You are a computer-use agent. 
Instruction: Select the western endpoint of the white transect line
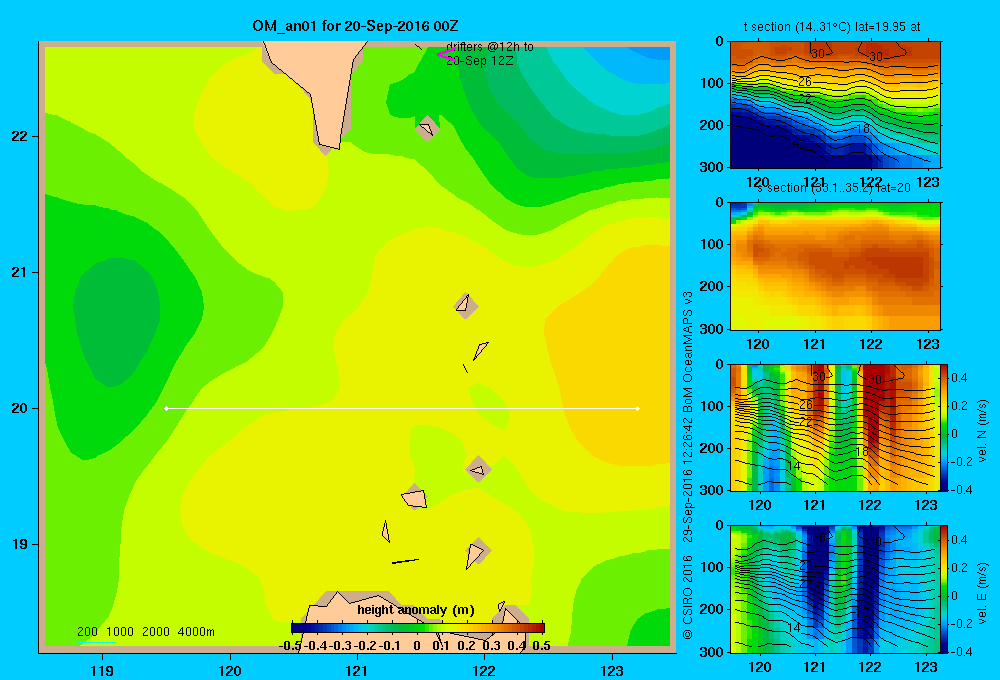click(166, 408)
